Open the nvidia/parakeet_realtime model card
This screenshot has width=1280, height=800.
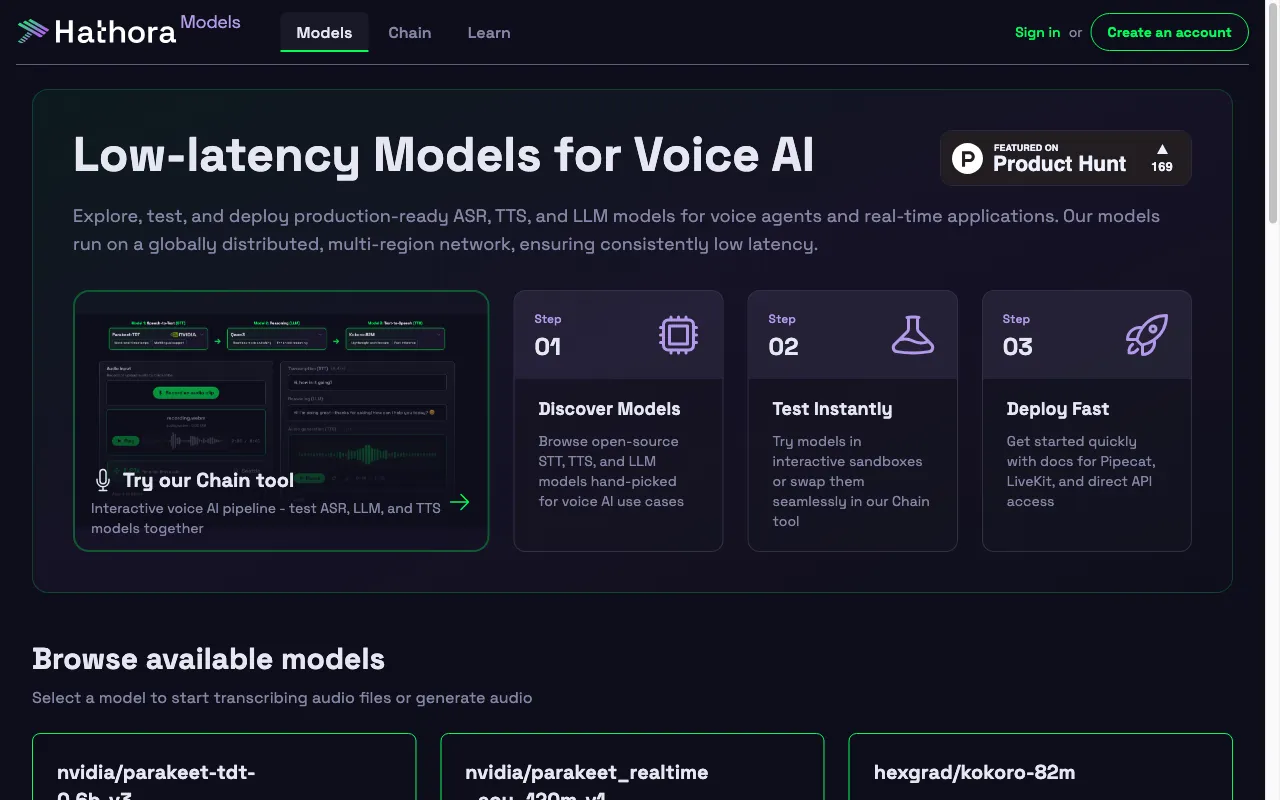tap(632, 767)
